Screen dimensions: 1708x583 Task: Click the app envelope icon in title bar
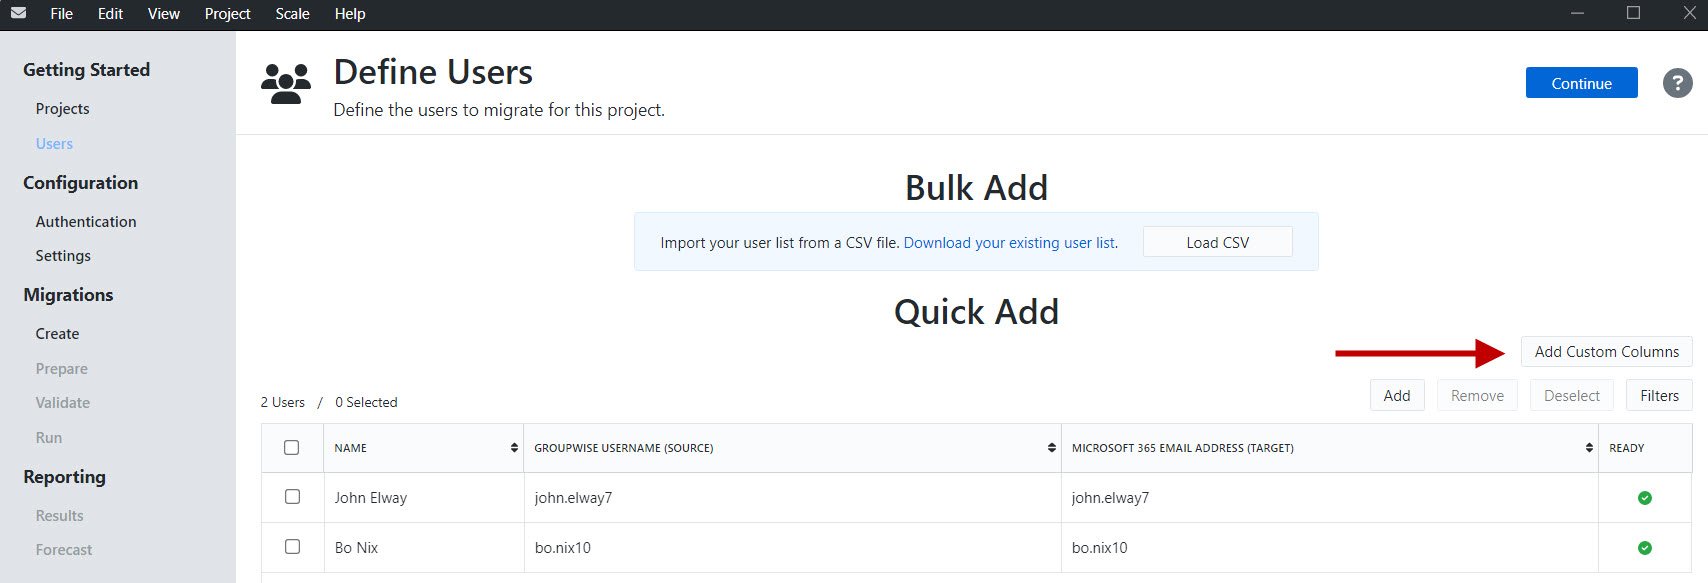pyautogui.click(x=18, y=13)
